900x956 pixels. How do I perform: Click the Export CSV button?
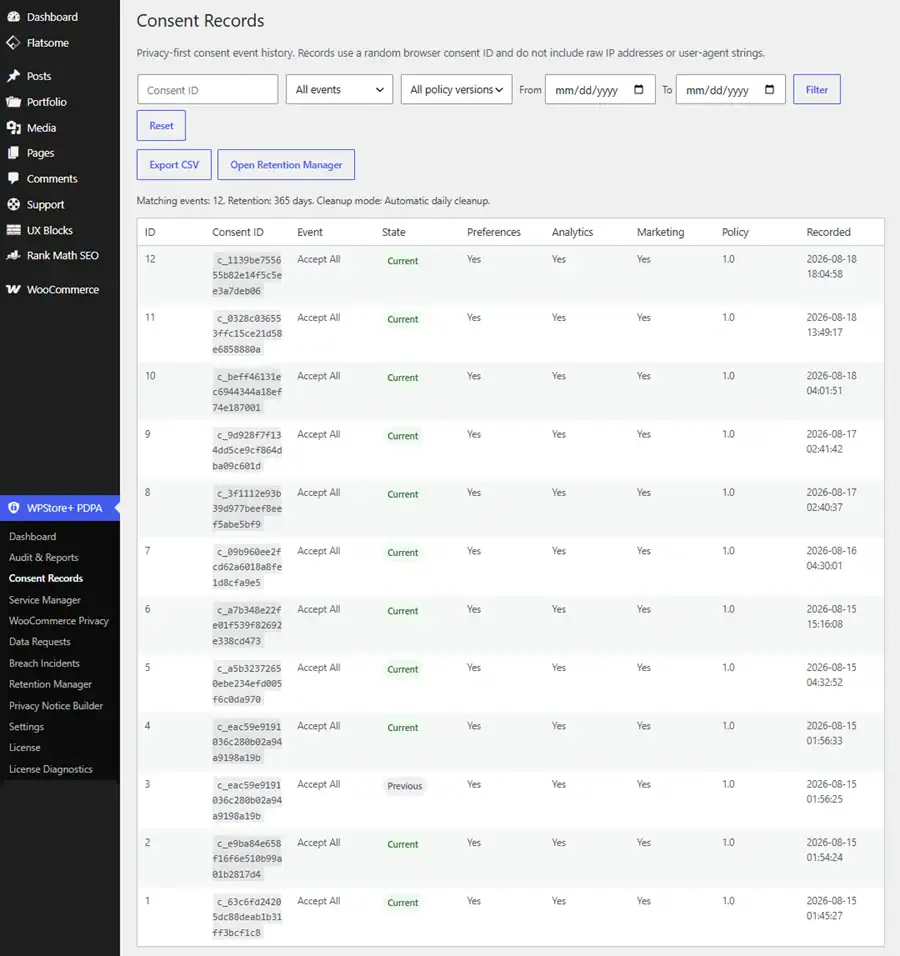pyautogui.click(x=174, y=165)
